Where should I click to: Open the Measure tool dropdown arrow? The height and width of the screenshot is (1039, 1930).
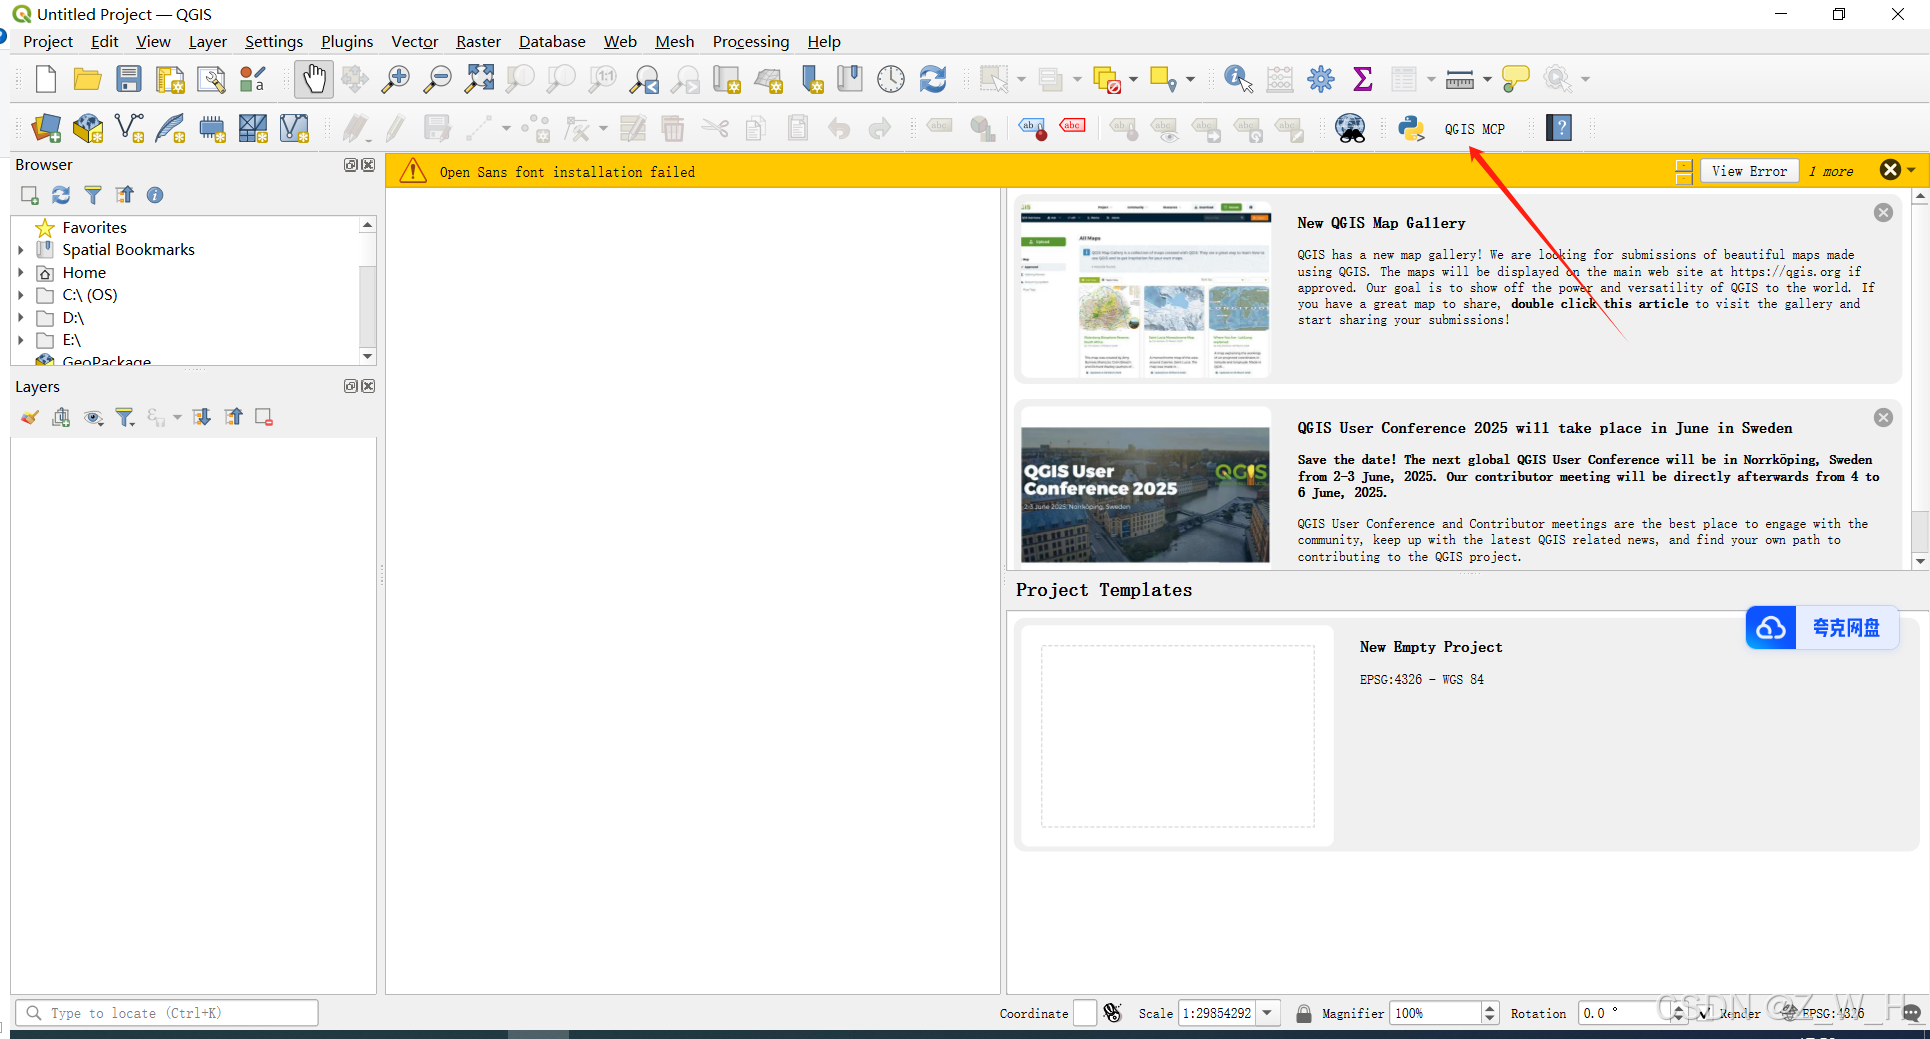(x=1487, y=79)
